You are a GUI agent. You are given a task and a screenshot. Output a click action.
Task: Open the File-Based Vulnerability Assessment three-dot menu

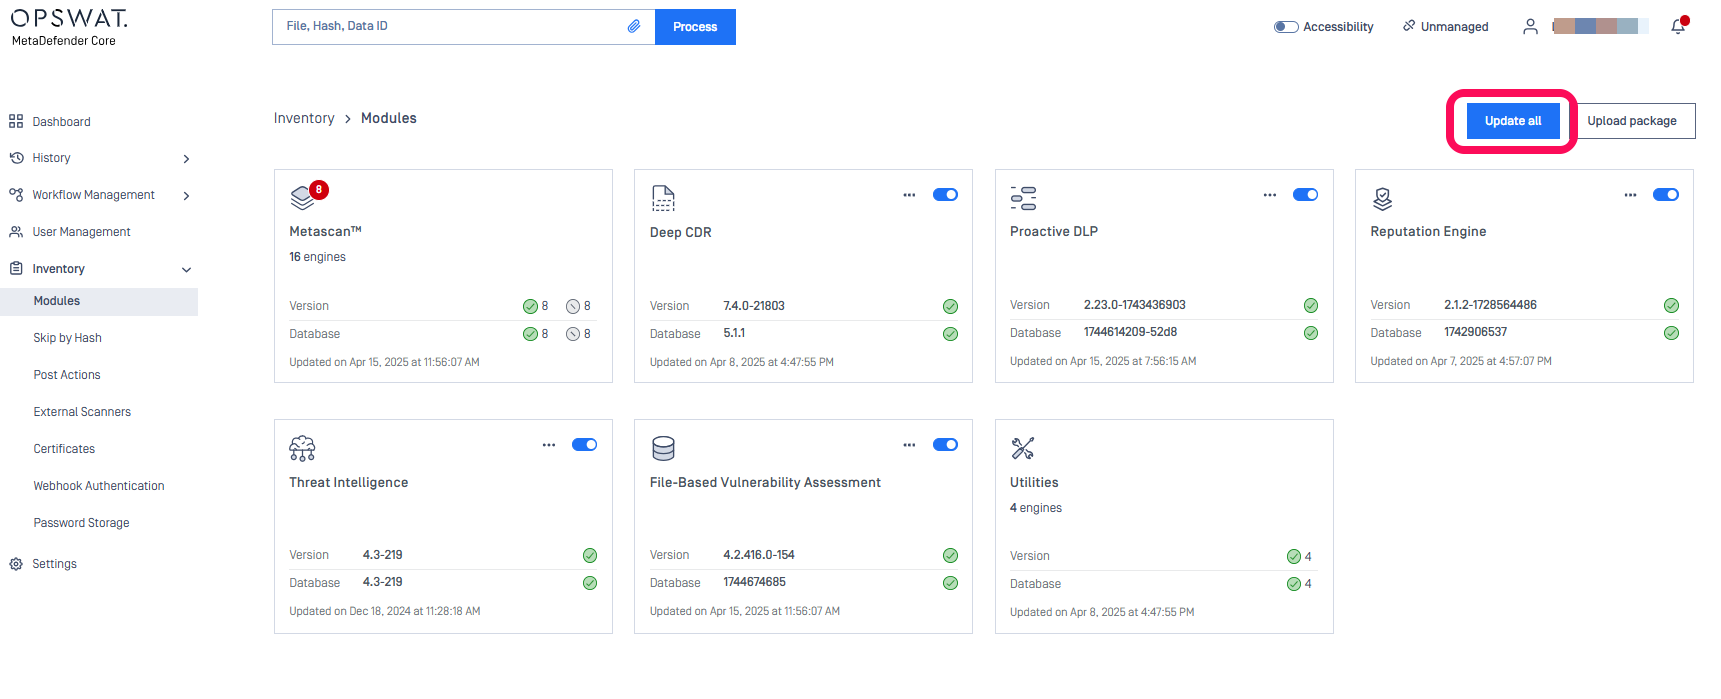tap(909, 445)
